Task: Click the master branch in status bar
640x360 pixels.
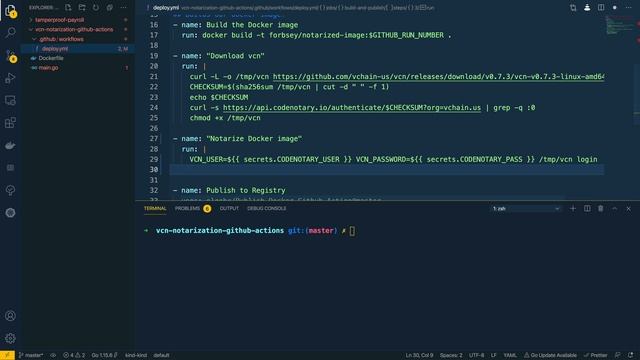Action: (31, 355)
